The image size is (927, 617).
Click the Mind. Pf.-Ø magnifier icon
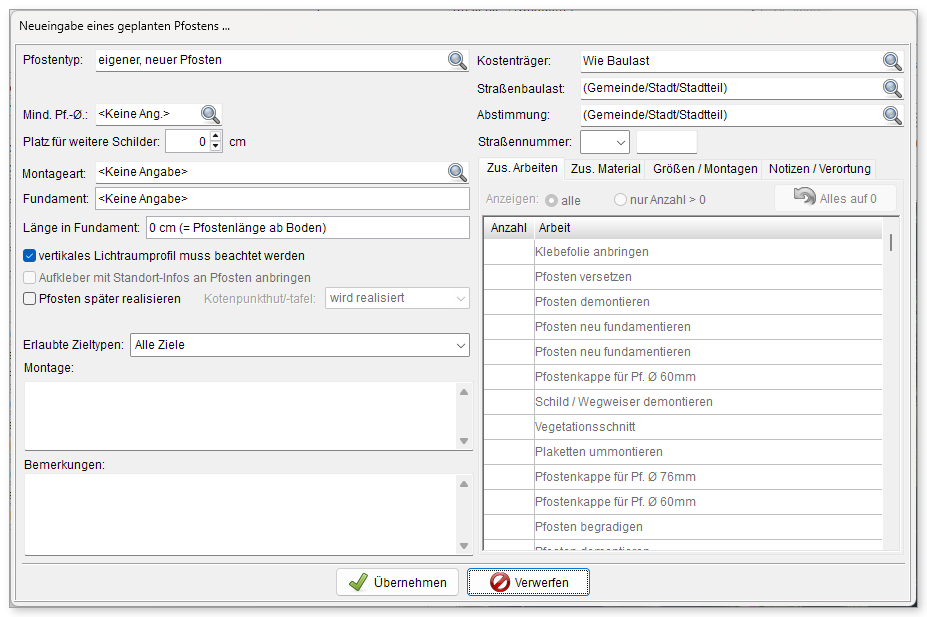pyautogui.click(x=210, y=114)
